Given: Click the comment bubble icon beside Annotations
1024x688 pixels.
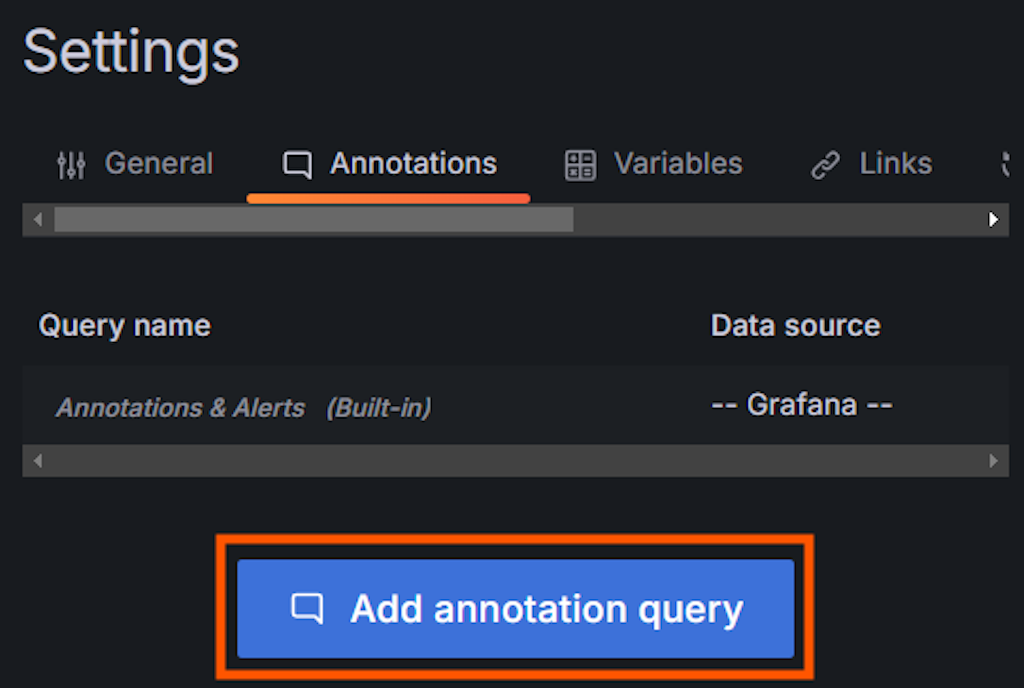Looking at the screenshot, I should [x=297, y=164].
